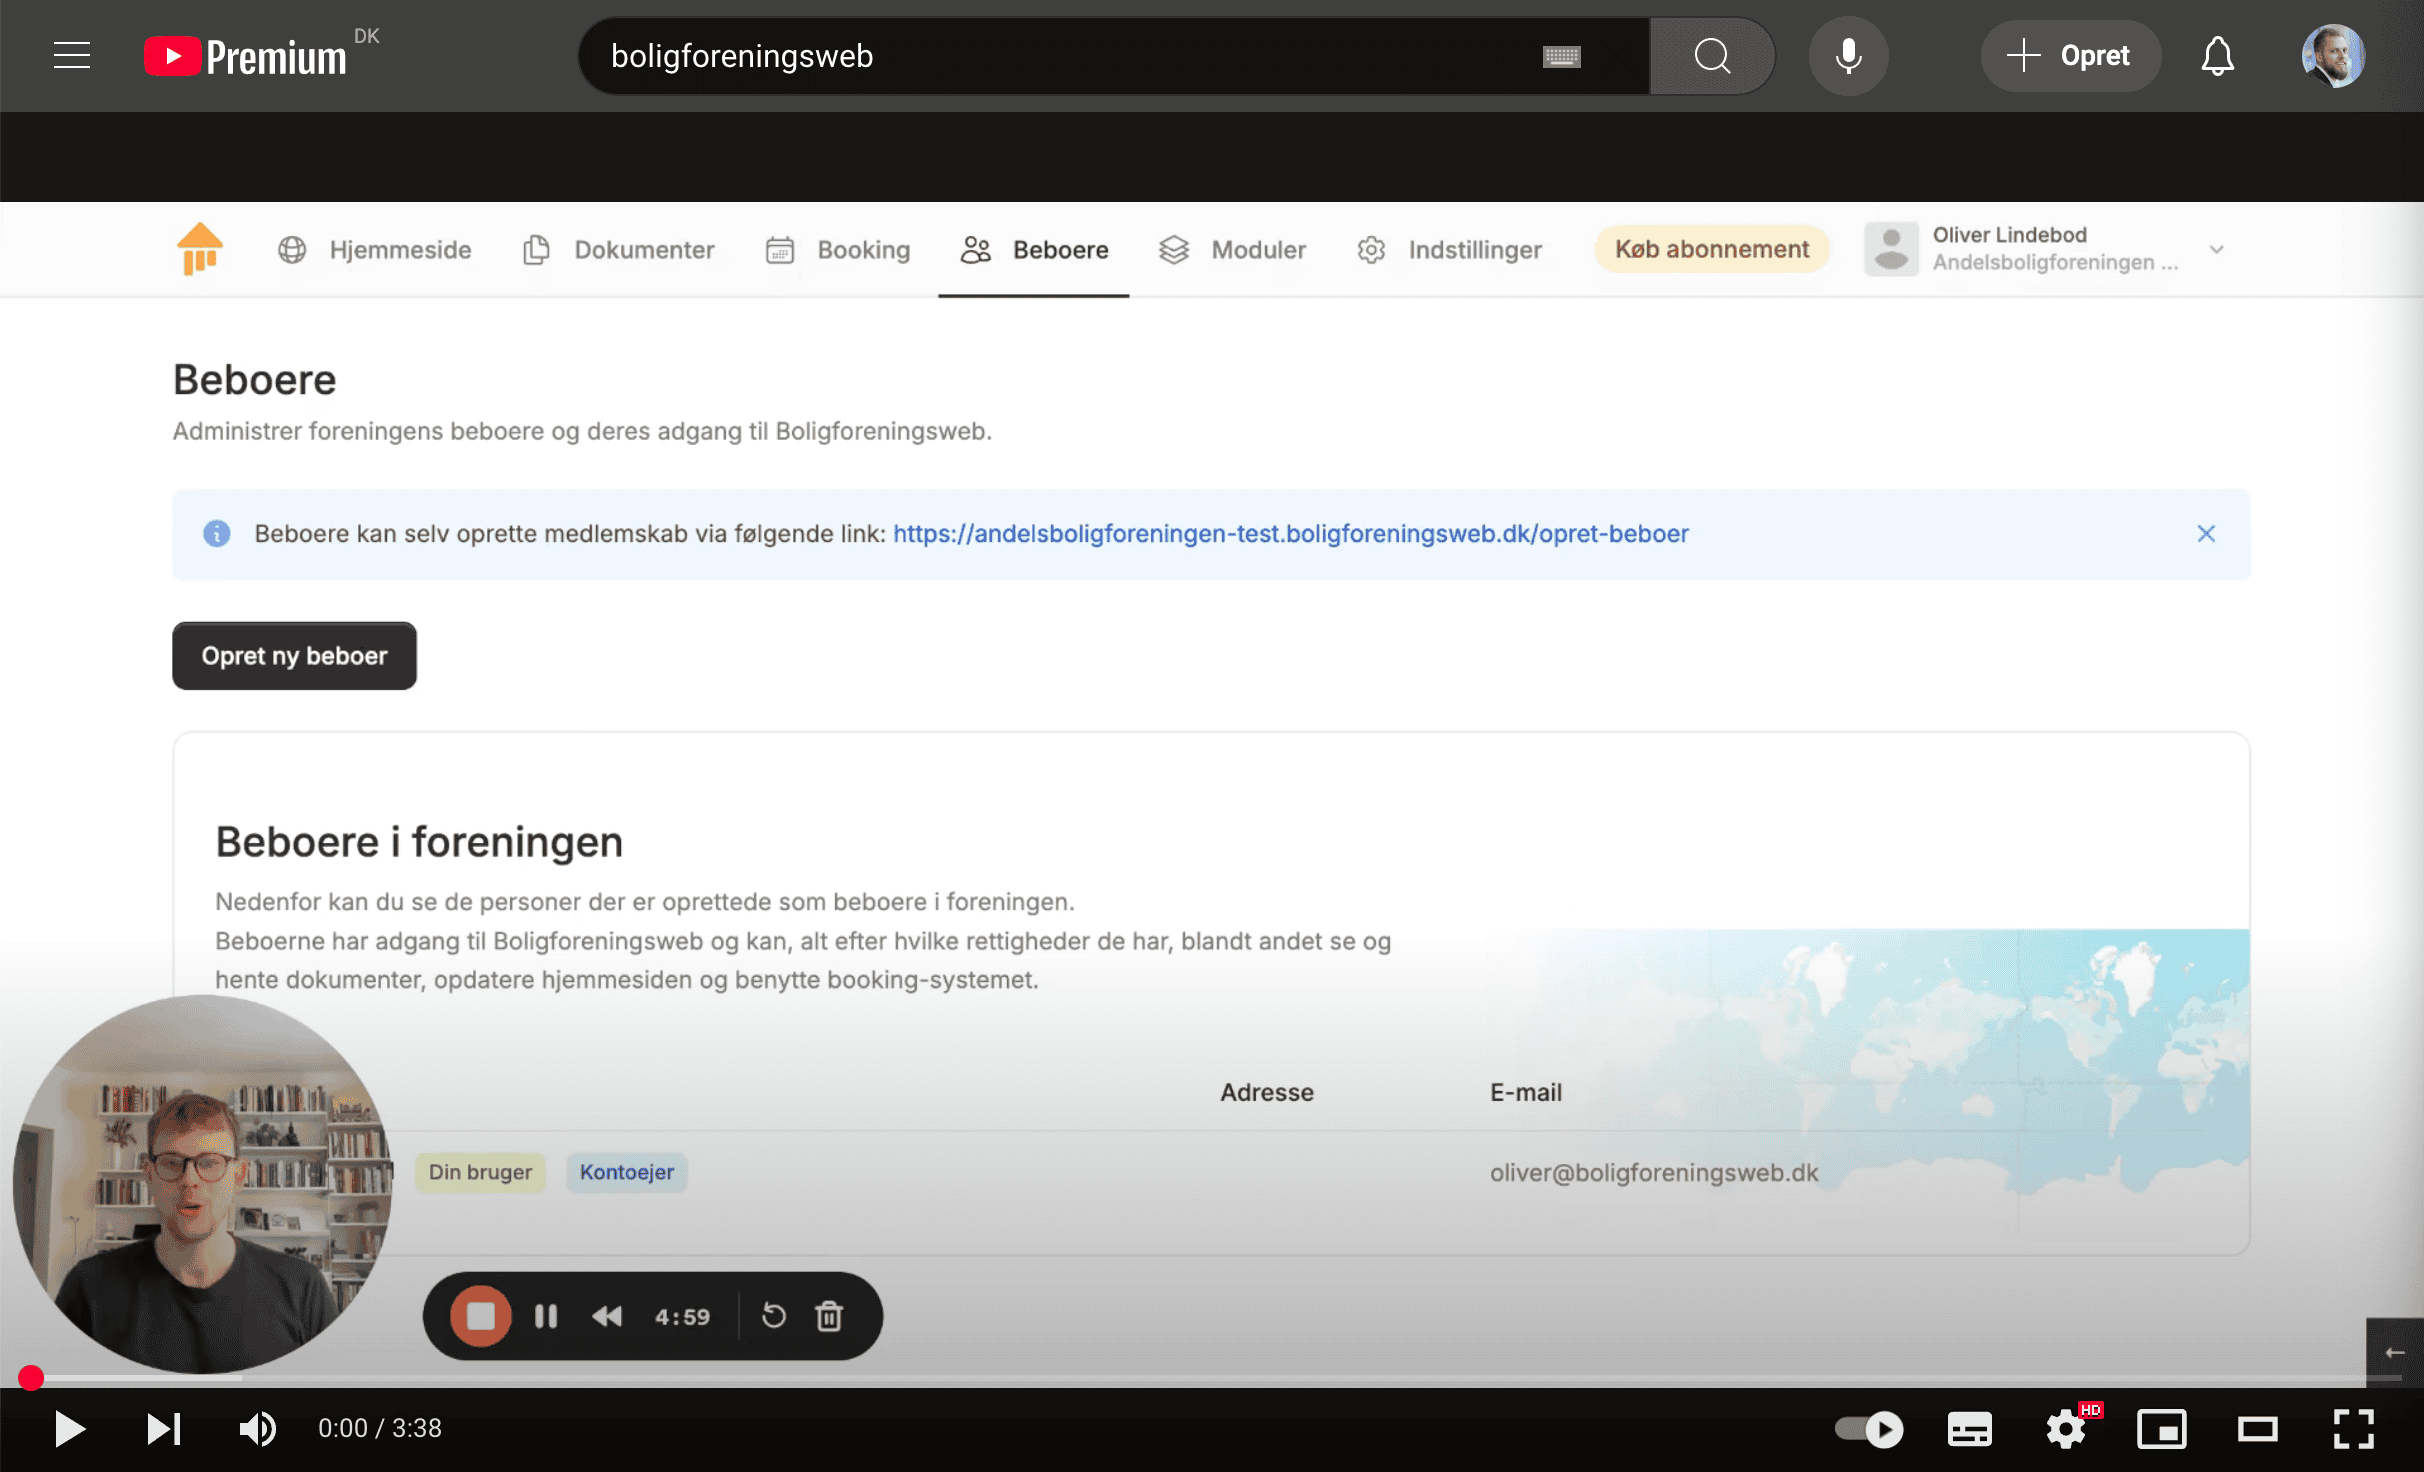This screenshot has width=2424, height=1472.
Task: Skip to the next video
Action: click(164, 1429)
